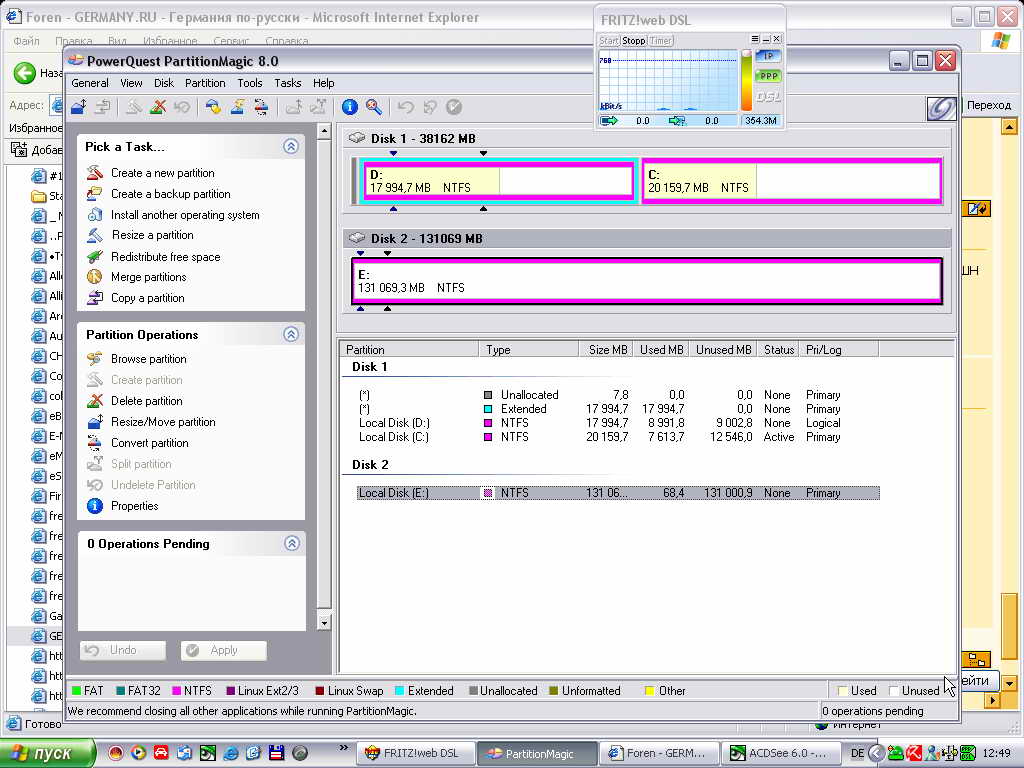Collapse the Partition Operations panel

pyautogui.click(x=291, y=334)
